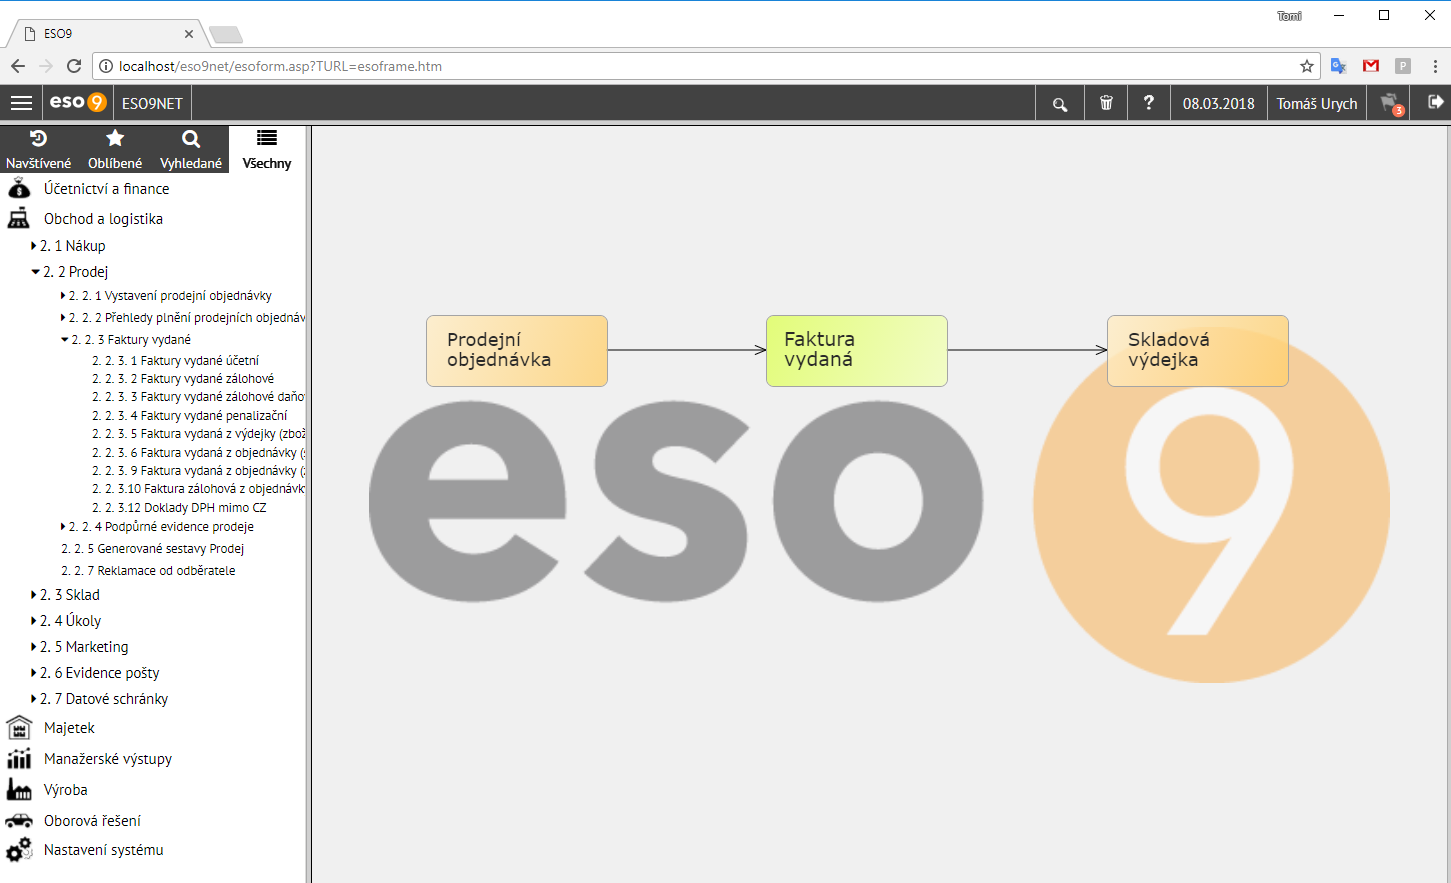Screen dimensions: 1451x883
Task: Expand the 2.5 Marketing tree node
Action: [x=34, y=647]
